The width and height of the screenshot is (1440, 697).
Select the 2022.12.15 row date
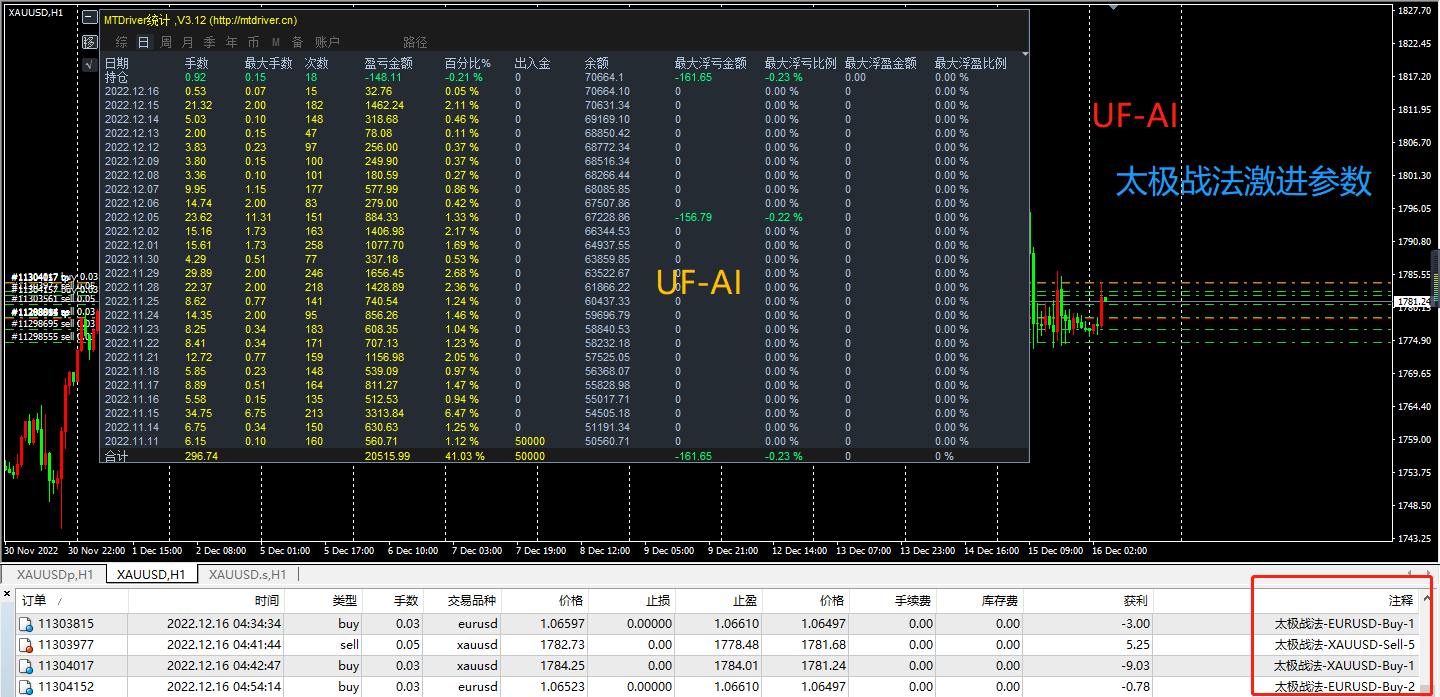click(132, 105)
